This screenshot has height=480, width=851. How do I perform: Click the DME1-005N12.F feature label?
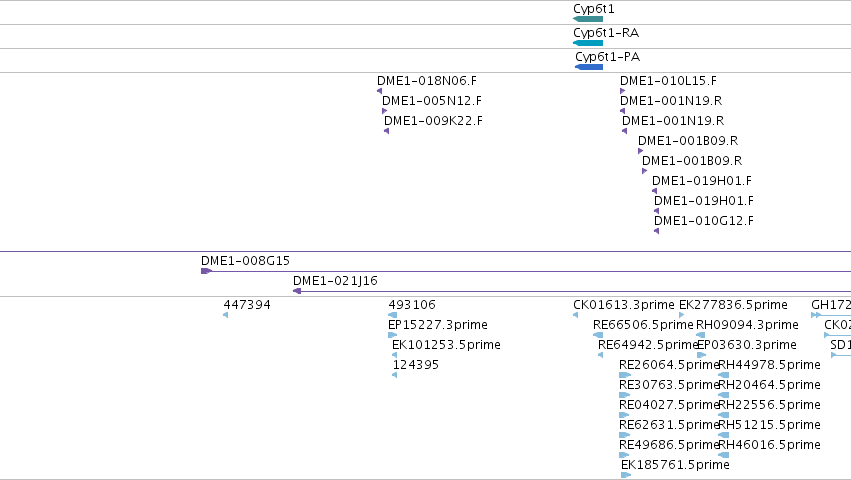pos(432,101)
